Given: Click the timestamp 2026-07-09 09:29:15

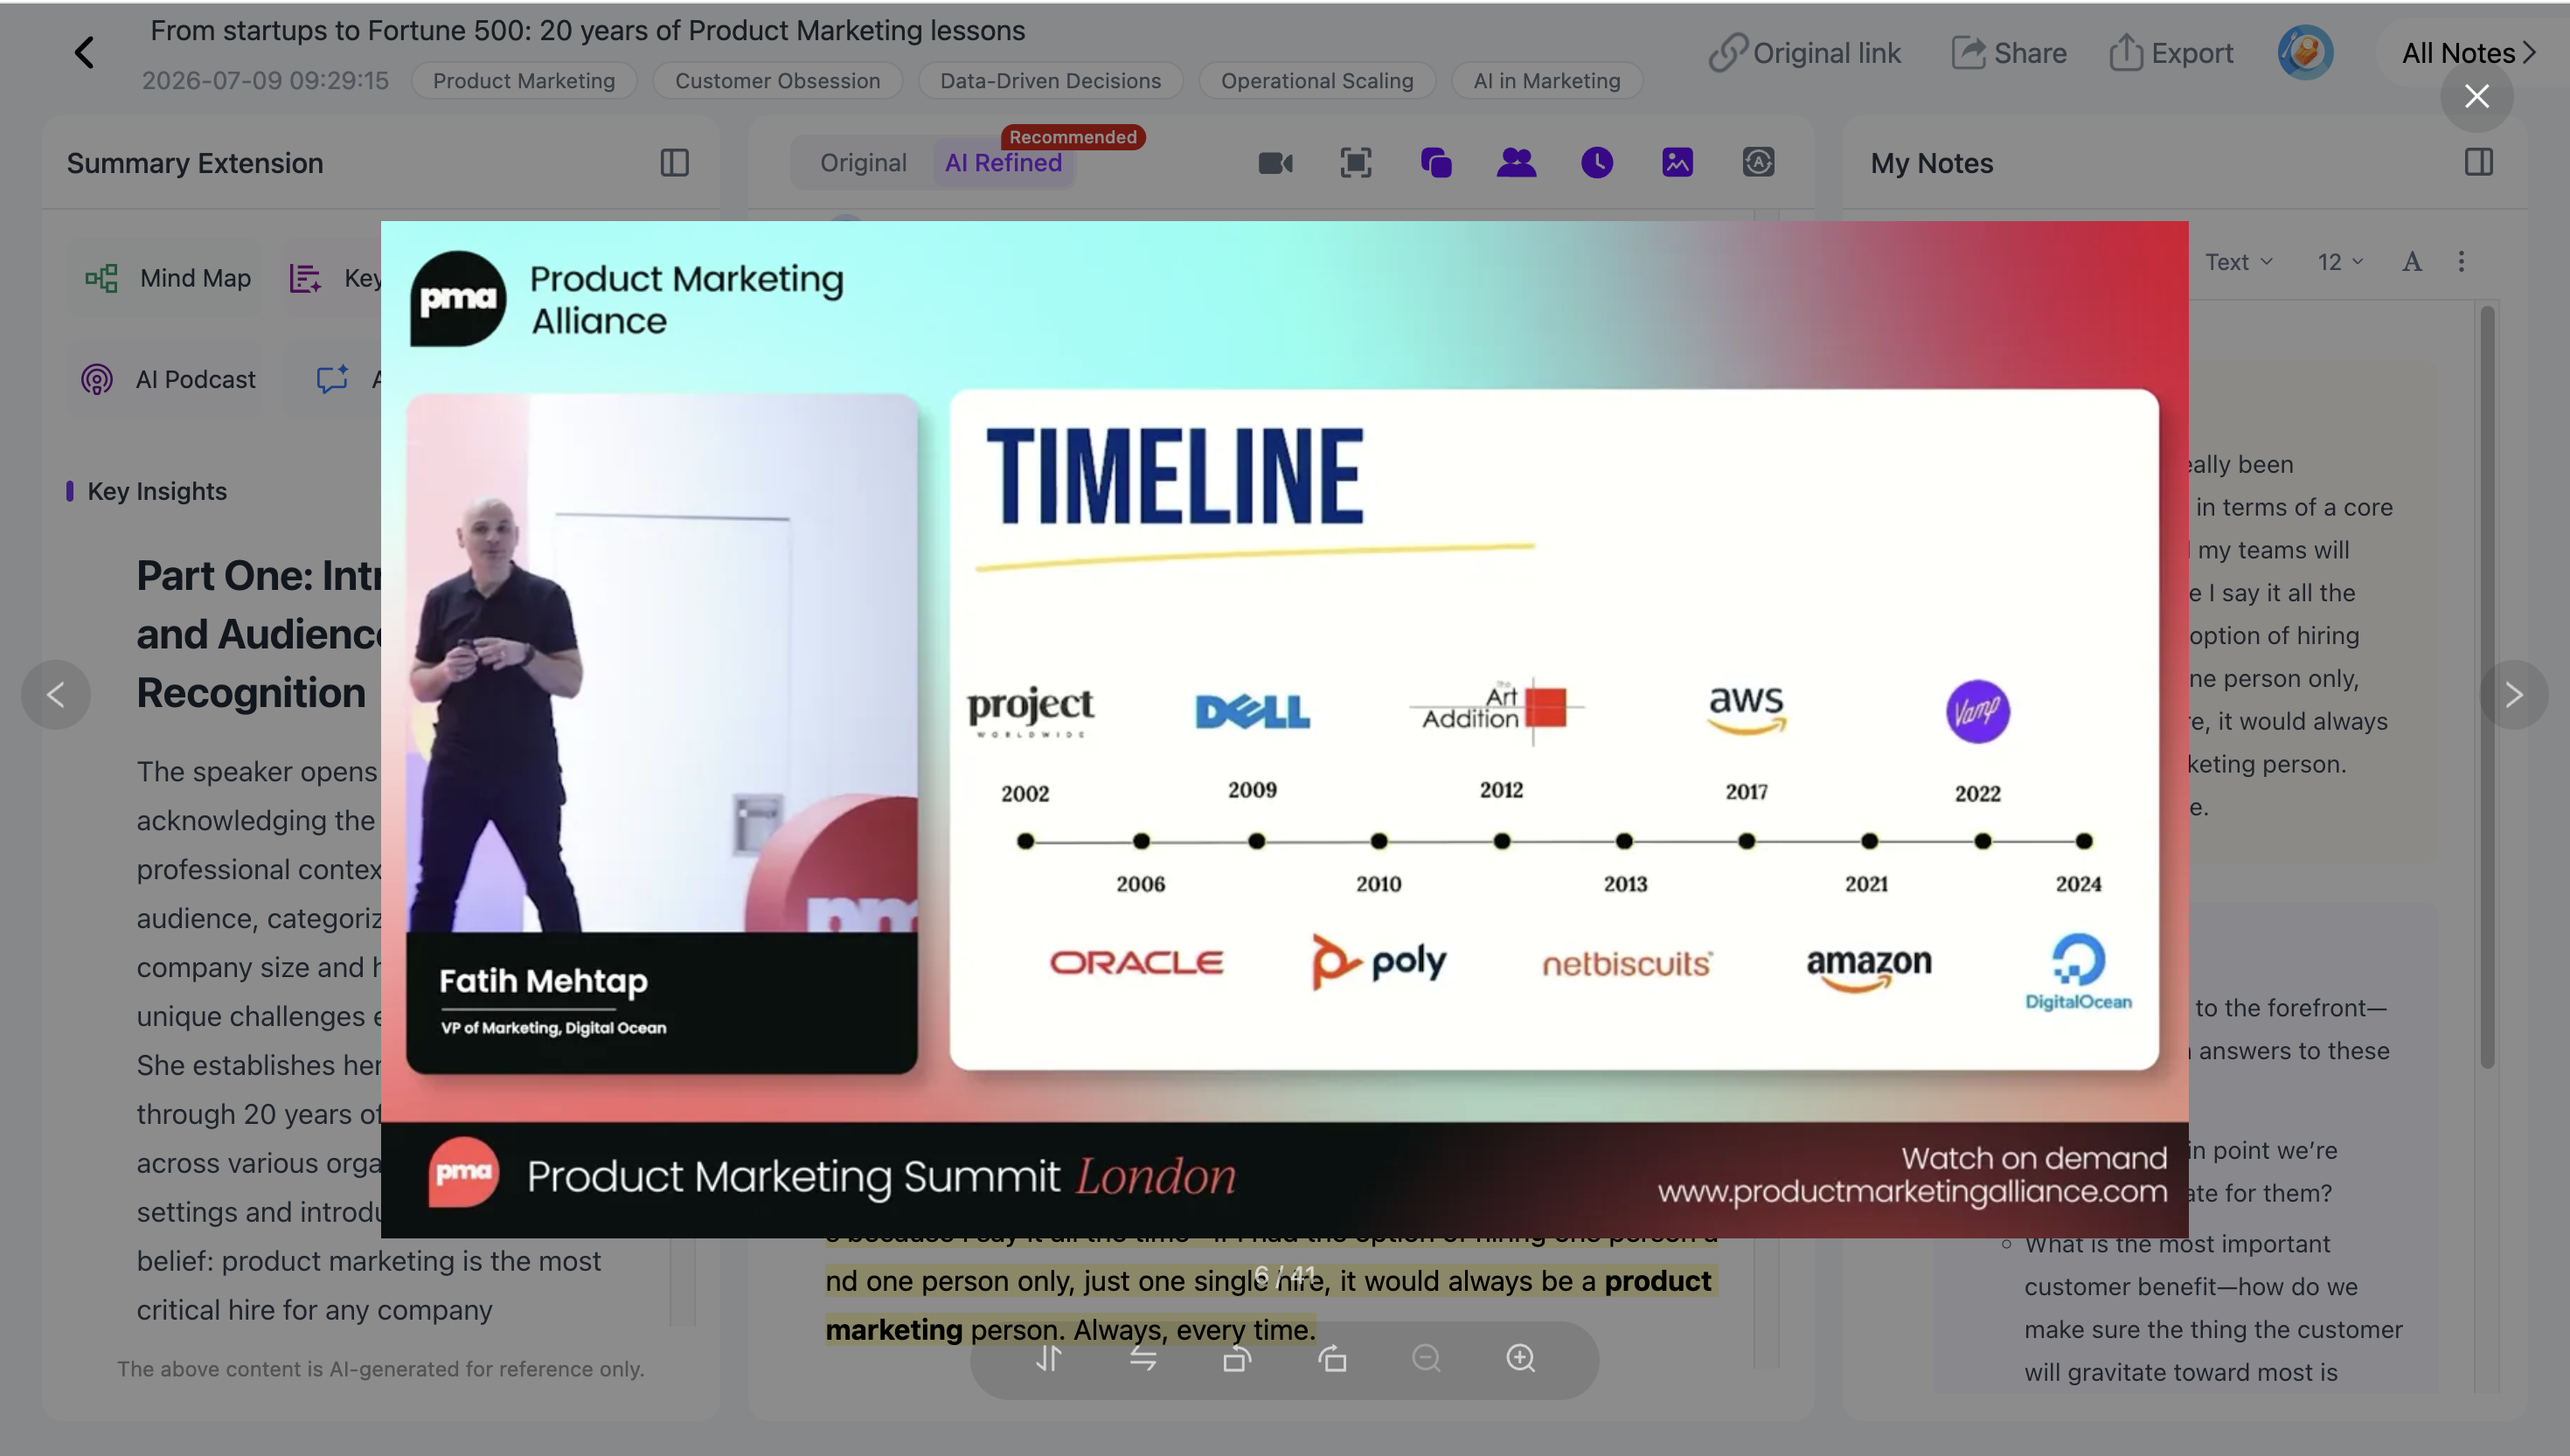Looking at the screenshot, I should tap(265, 81).
